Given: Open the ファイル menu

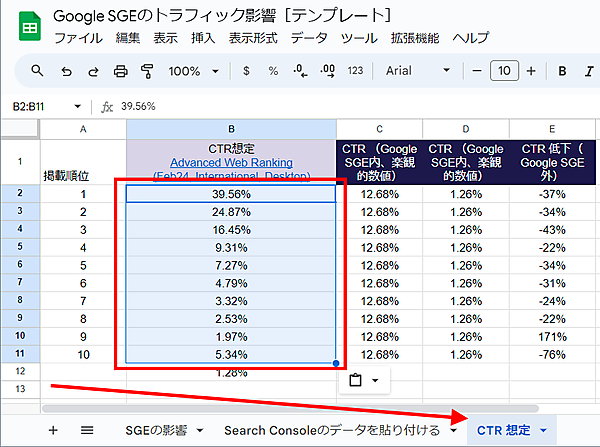Looking at the screenshot, I should [x=78, y=38].
